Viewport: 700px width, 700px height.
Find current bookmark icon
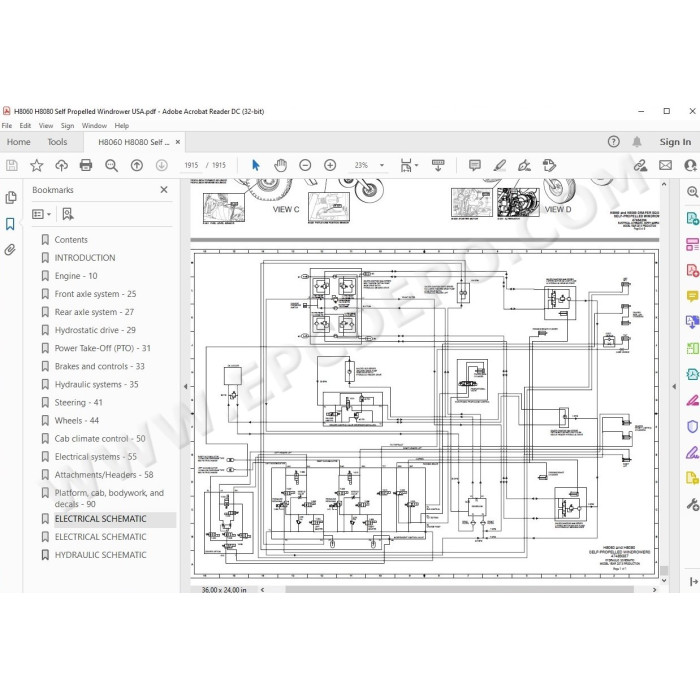point(68,214)
